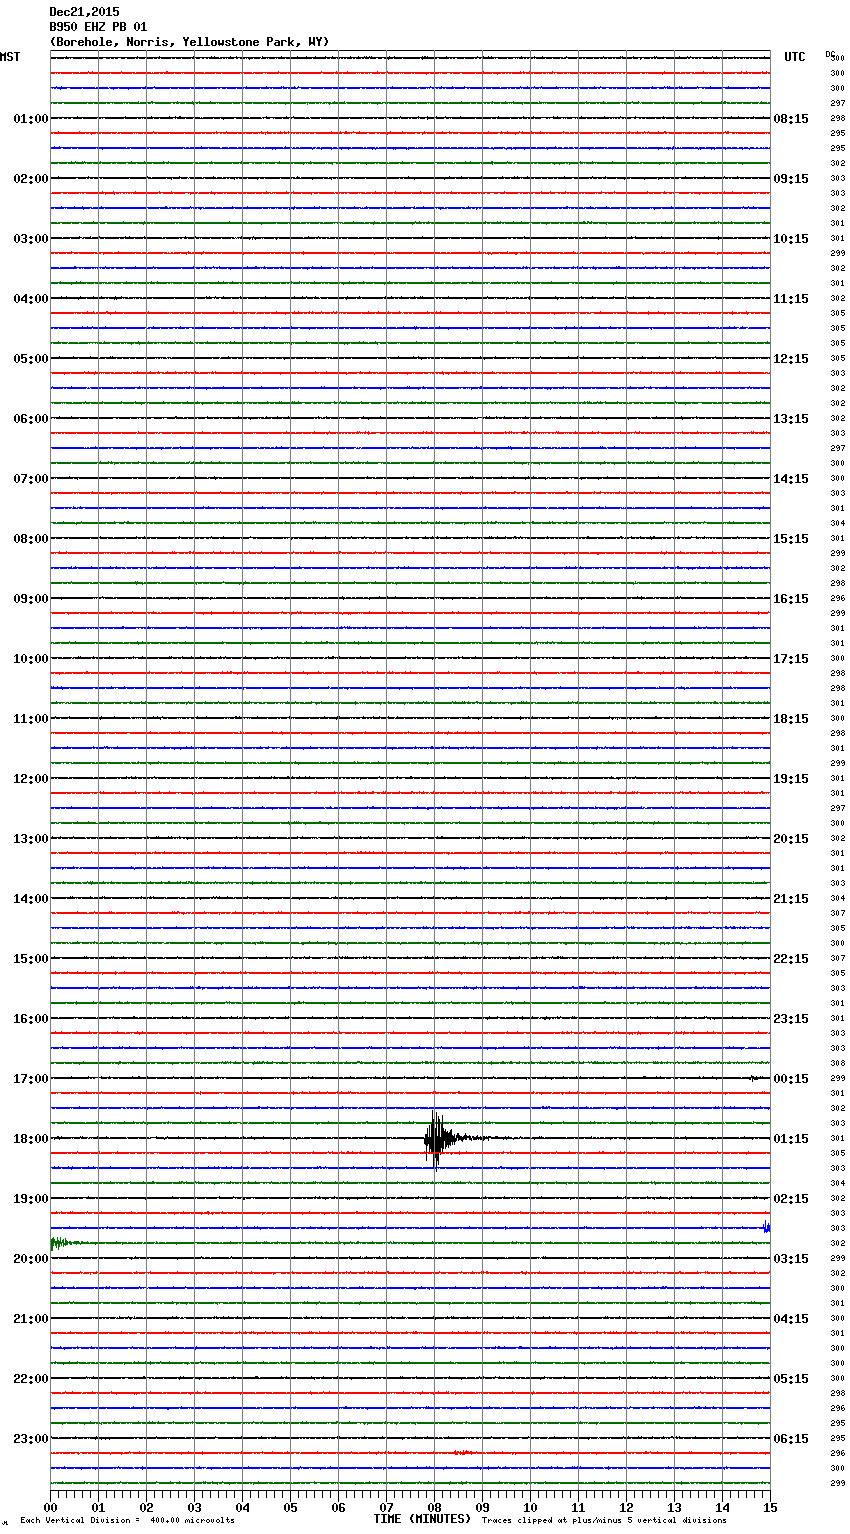The width and height of the screenshot is (850, 1534).
Task: Click the date label Dec21,2015
Action: pyautogui.click(x=84, y=12)
